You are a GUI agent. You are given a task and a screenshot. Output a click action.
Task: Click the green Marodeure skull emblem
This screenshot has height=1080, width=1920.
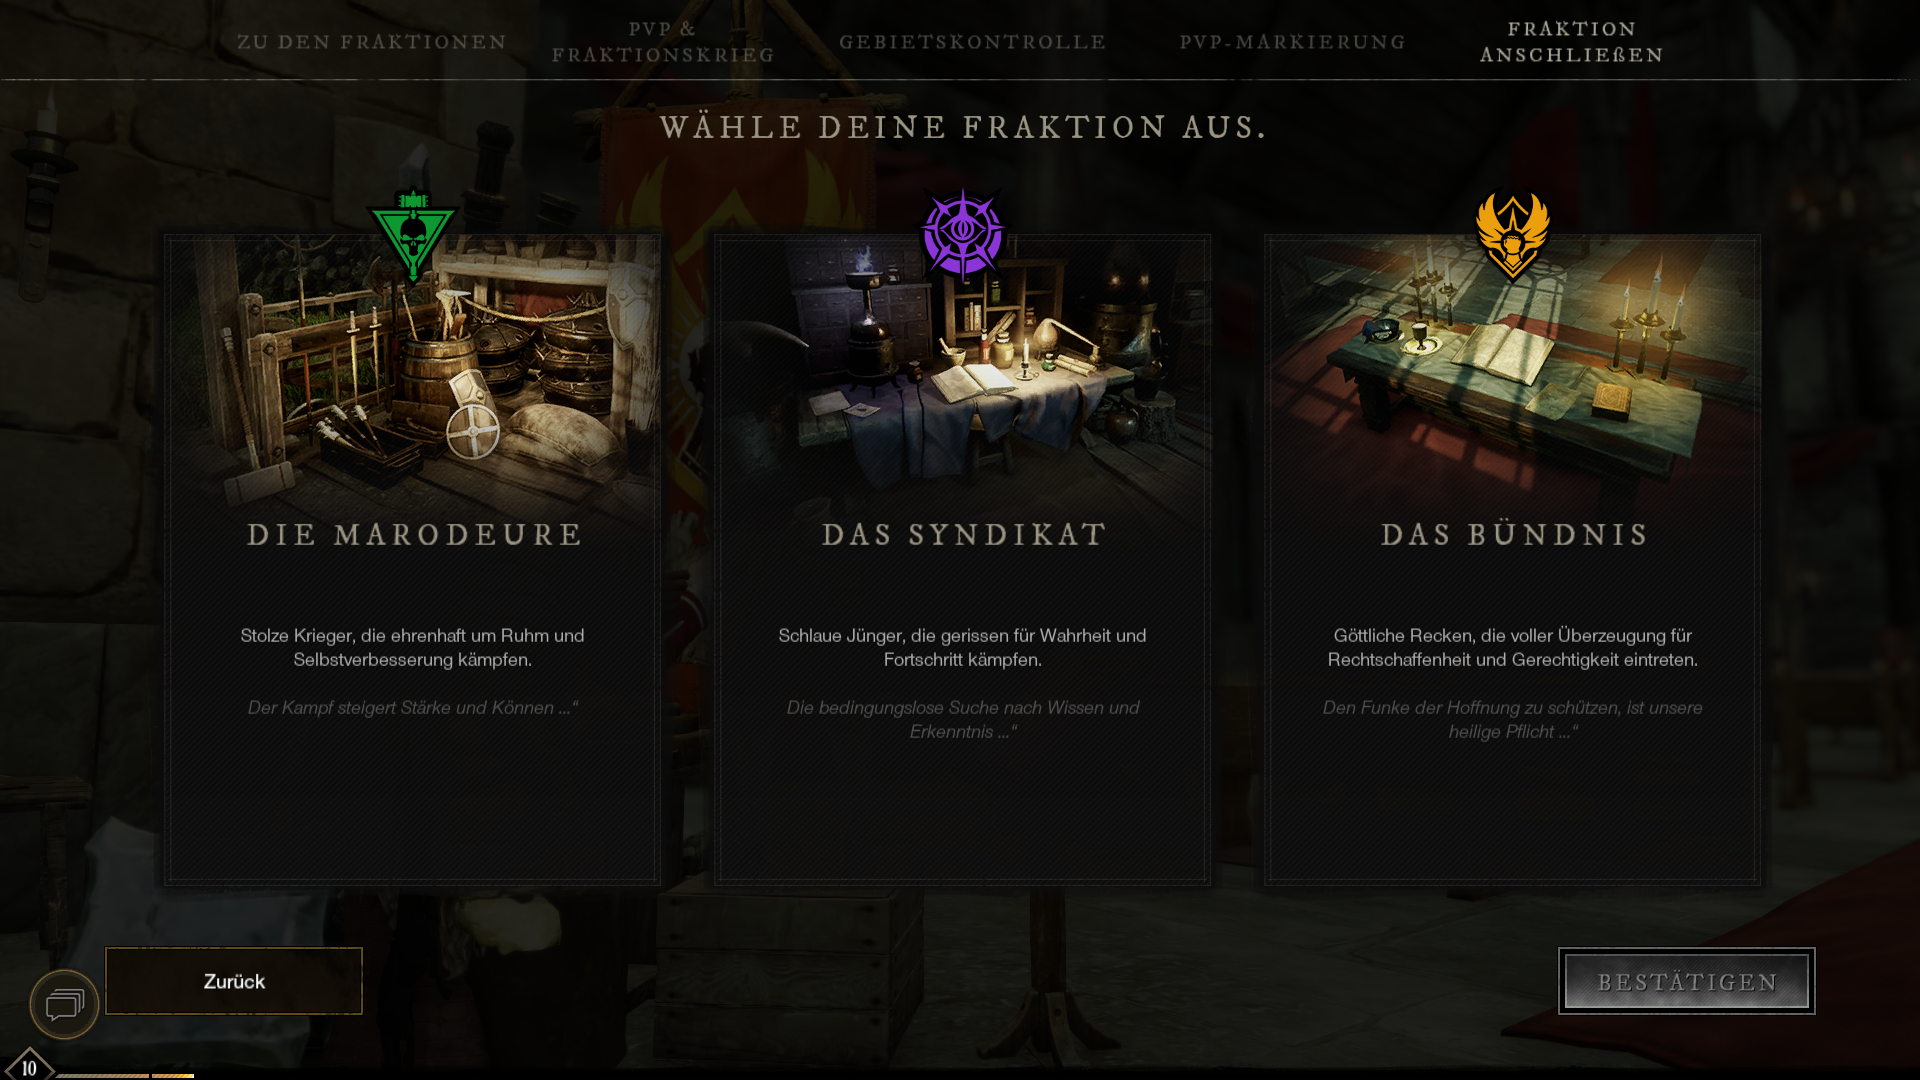click(413, 236)
